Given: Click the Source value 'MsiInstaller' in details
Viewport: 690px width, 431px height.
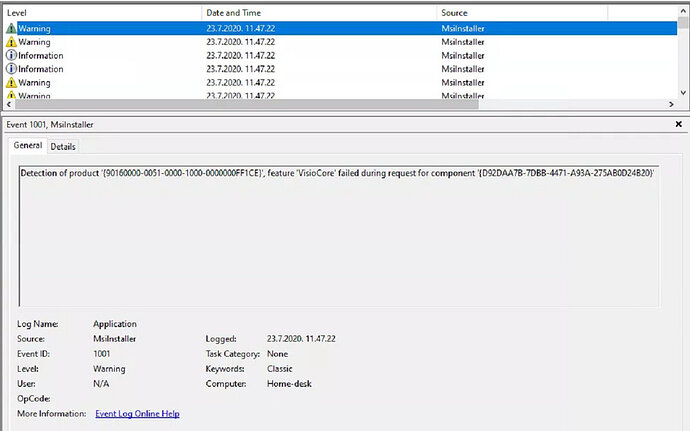Looking at the screenshot, I should [x=114, y=339].
